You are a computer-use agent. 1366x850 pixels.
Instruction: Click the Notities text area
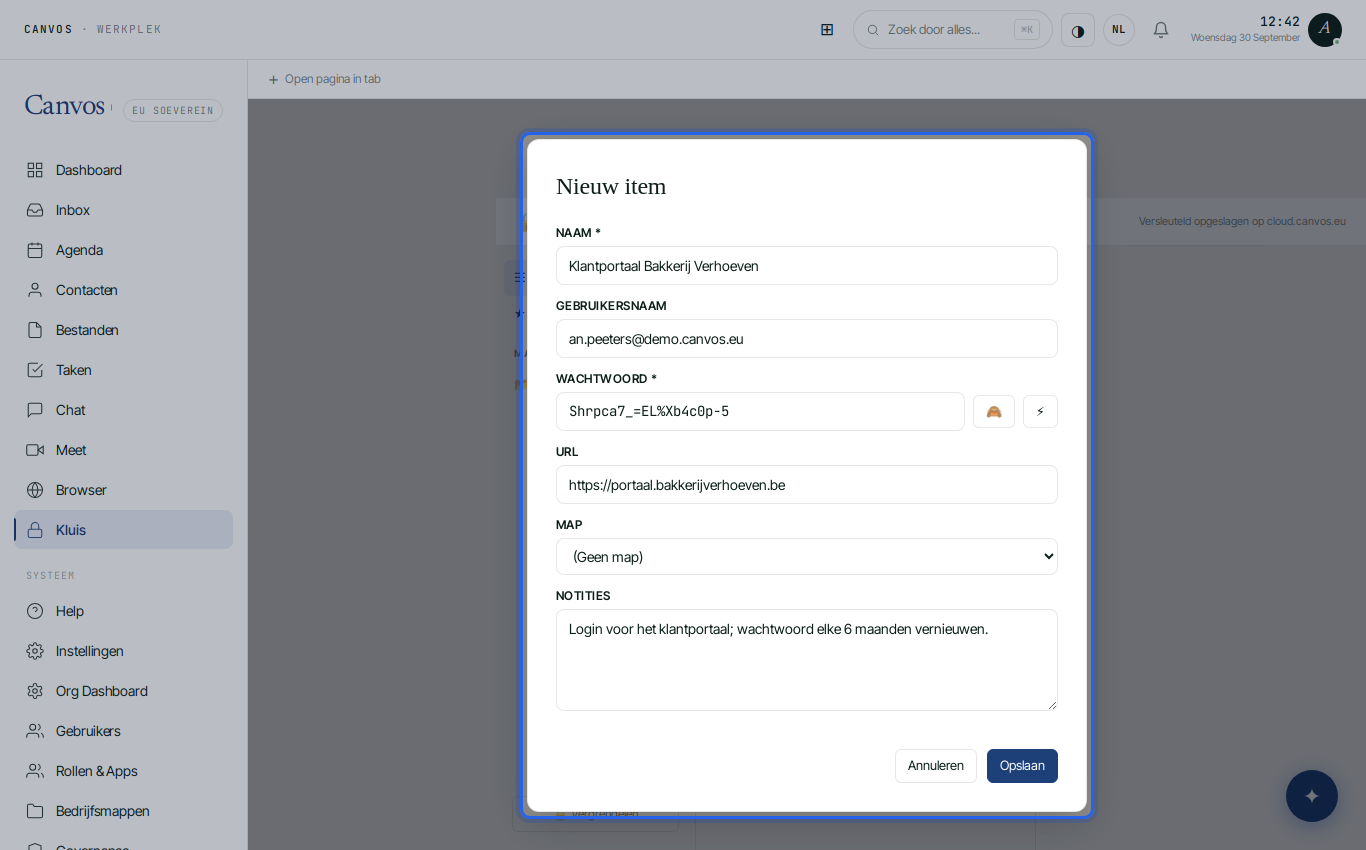[x=807, y=660]
